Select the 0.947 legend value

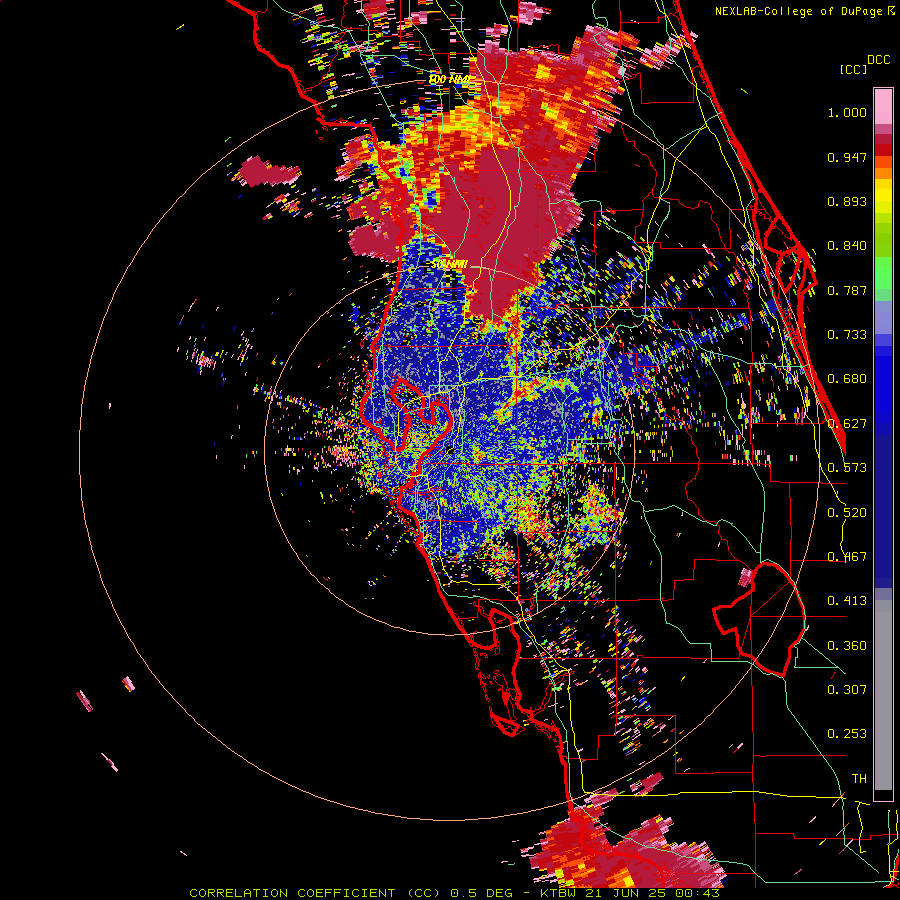pyautogui.click(x=847, y=157)
